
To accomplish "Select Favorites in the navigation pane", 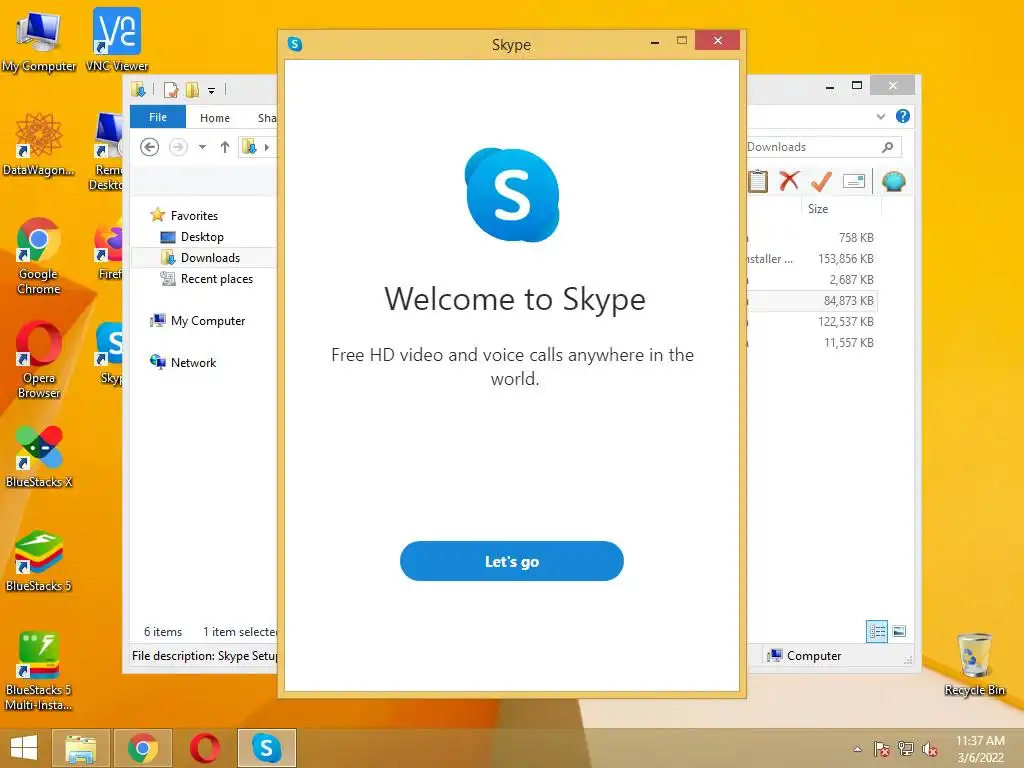I will 194,216.
